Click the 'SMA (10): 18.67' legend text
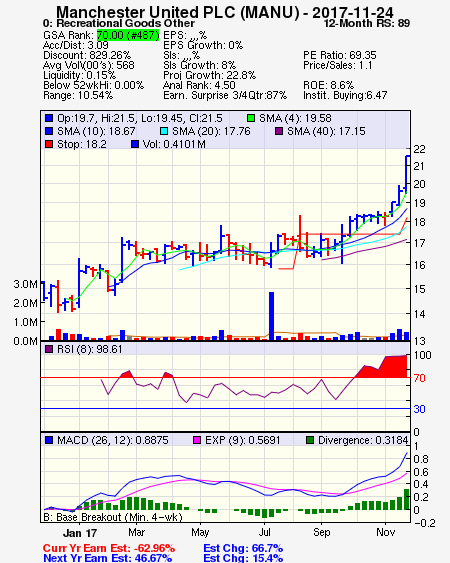This screenshot has width=450, height=563. [x=96, y=131]
